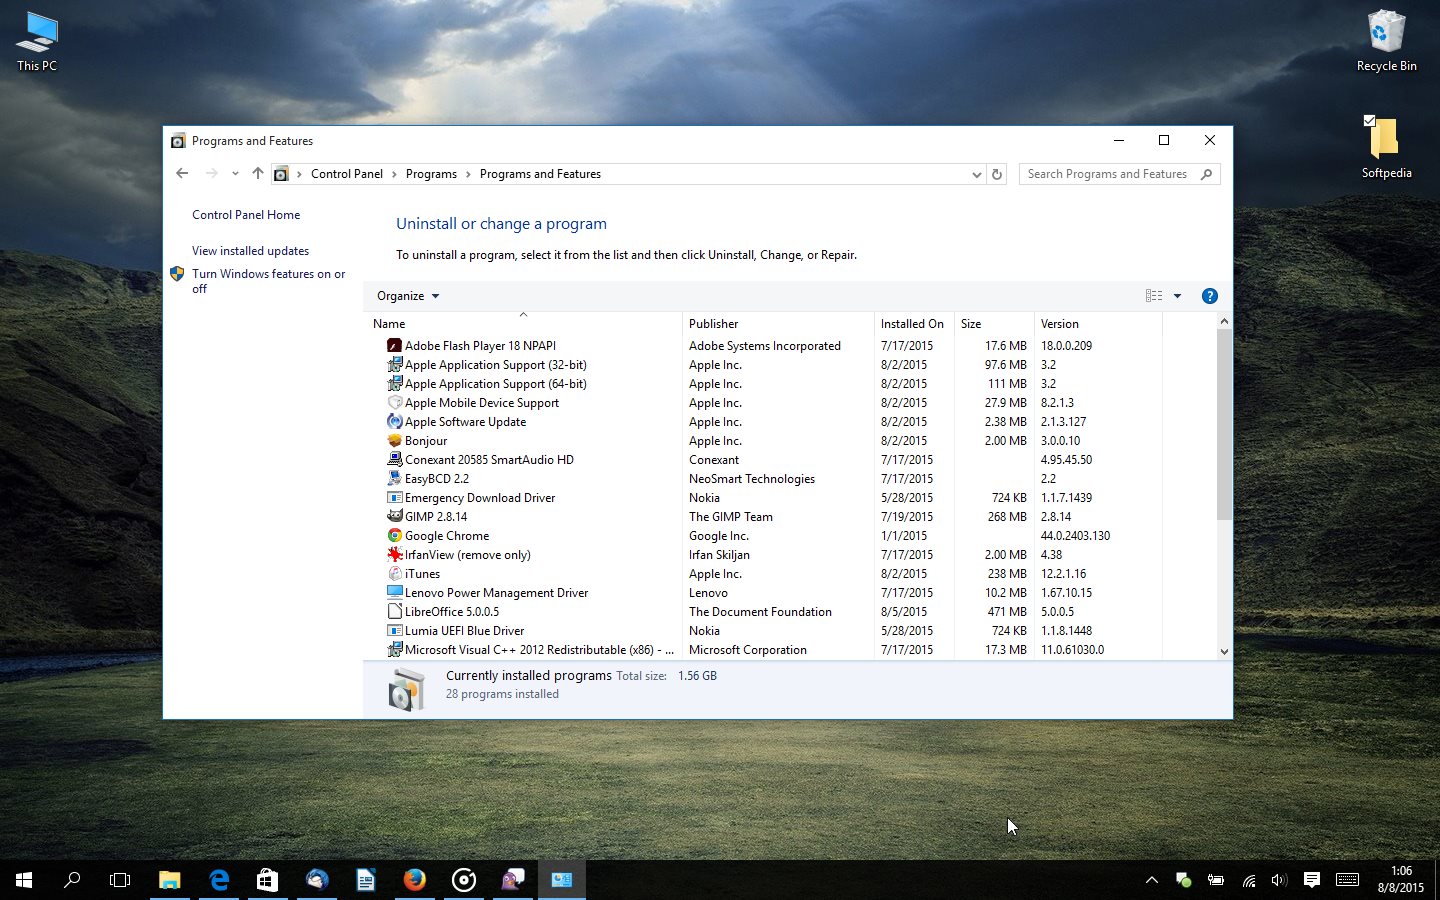Click the Programs breadcrumb
The height and width of the screenshot is (900, 1440).
(431, 174)
